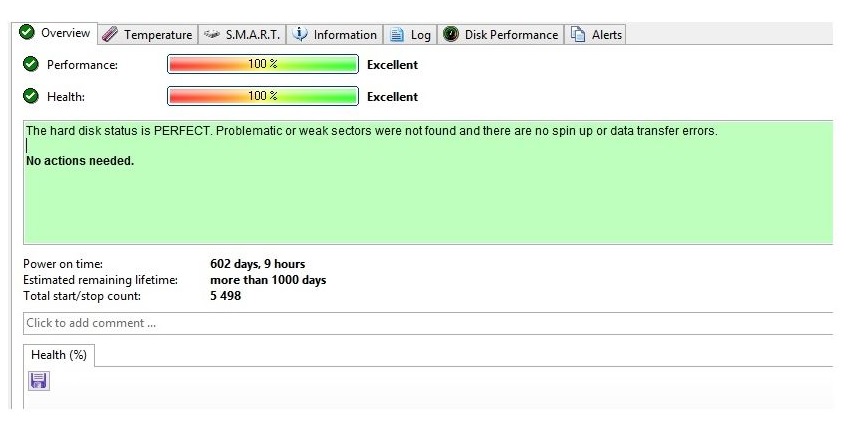
Task: Click the green check icon beside Health
Action: 31,97
